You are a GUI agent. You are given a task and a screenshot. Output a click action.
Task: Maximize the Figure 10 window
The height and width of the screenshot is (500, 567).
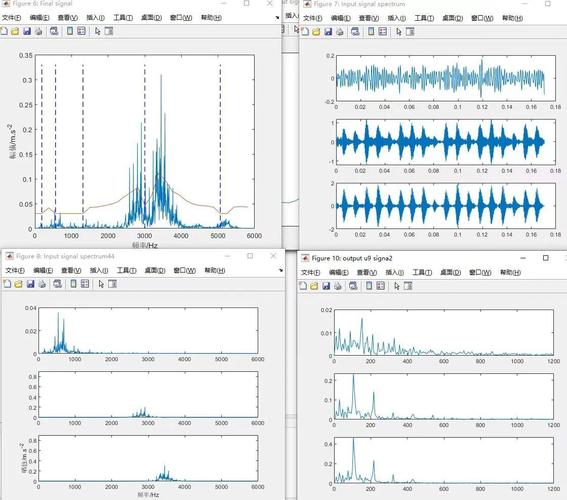[546, 258]
